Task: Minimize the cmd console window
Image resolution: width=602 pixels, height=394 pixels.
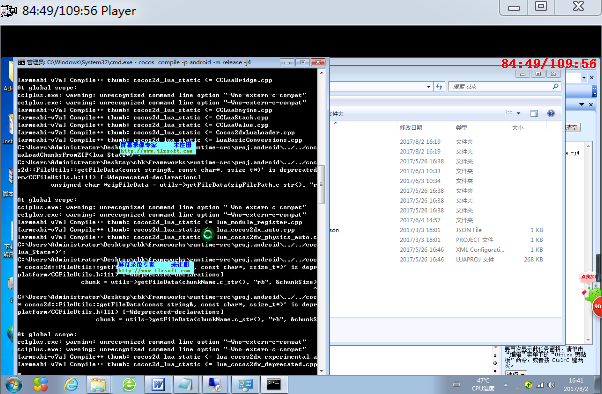Action: (286, 62)
